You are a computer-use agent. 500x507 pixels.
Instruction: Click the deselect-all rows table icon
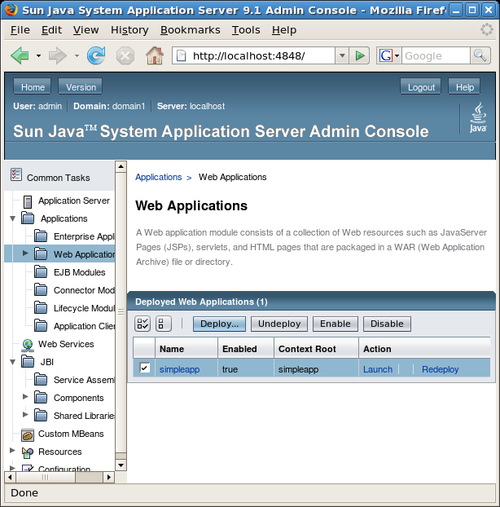click(164, 324)
